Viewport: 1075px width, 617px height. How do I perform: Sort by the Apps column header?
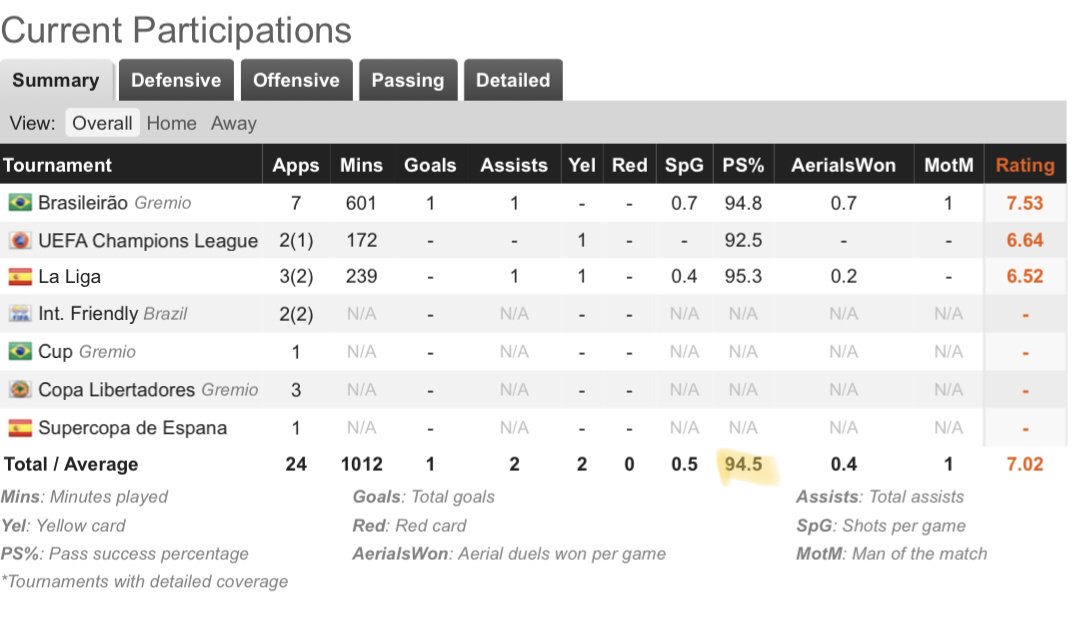tap(295, 165)
